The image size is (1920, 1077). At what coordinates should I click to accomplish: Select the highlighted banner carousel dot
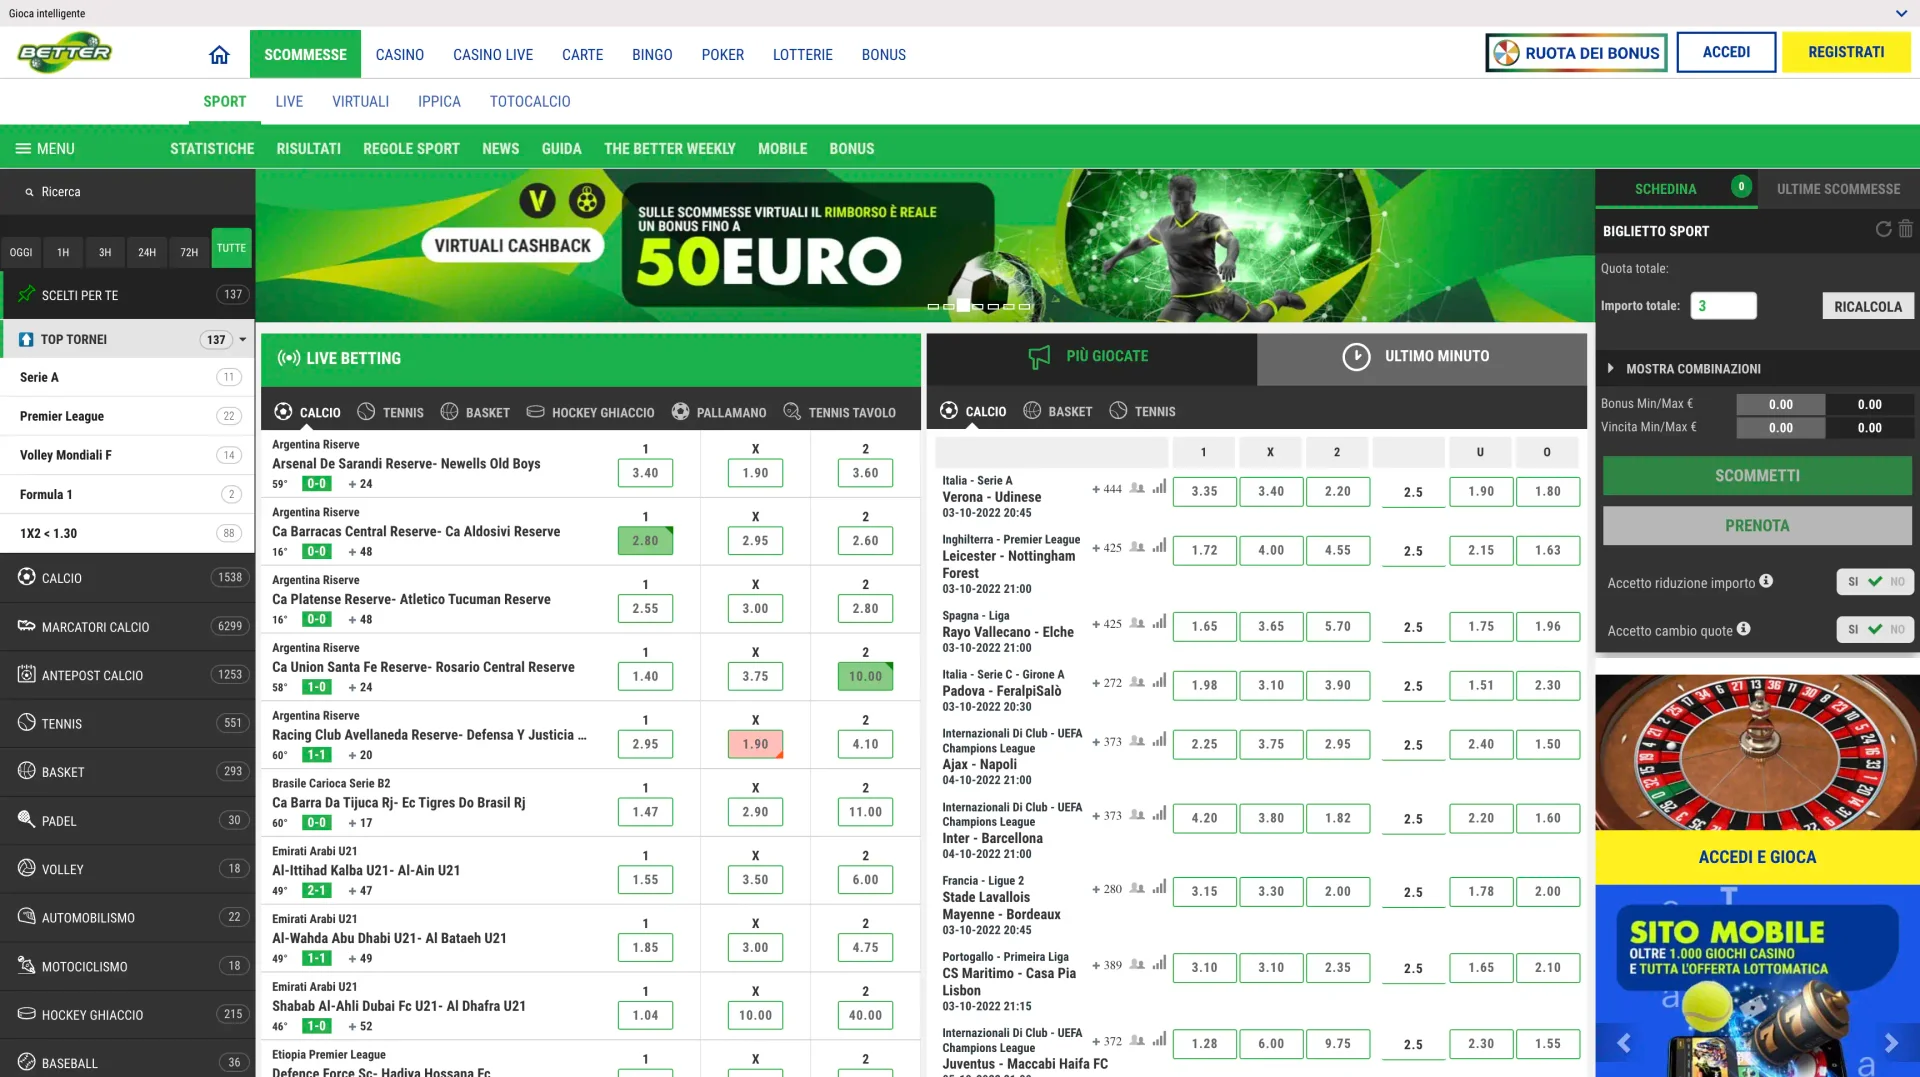pyautogui.click(x=963, y=306)
